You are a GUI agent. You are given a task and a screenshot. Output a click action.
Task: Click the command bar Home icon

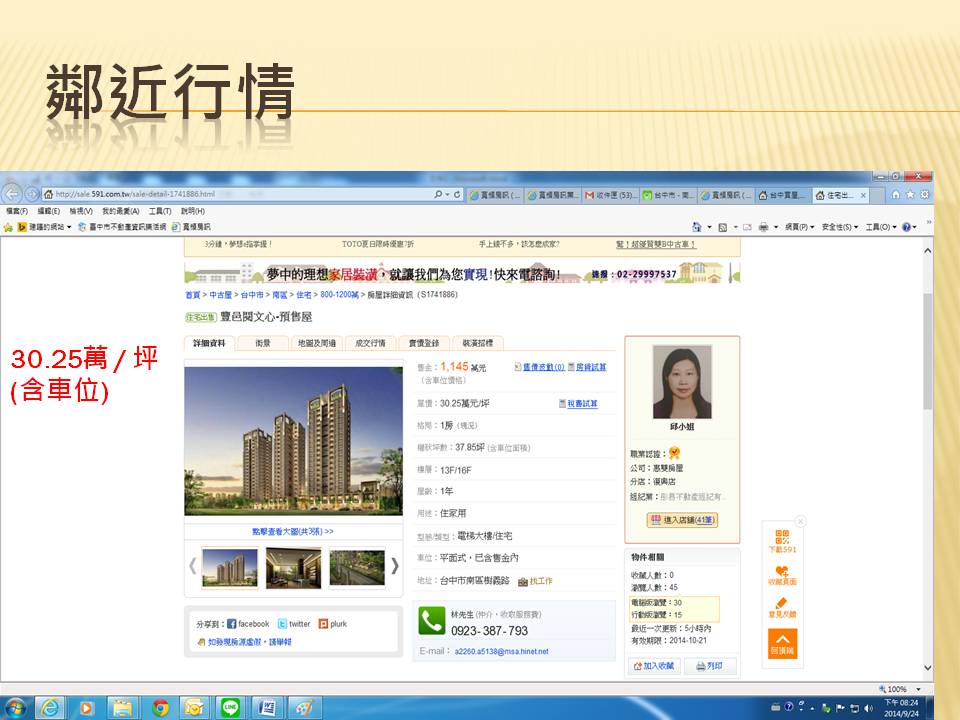tap(696, 227)
